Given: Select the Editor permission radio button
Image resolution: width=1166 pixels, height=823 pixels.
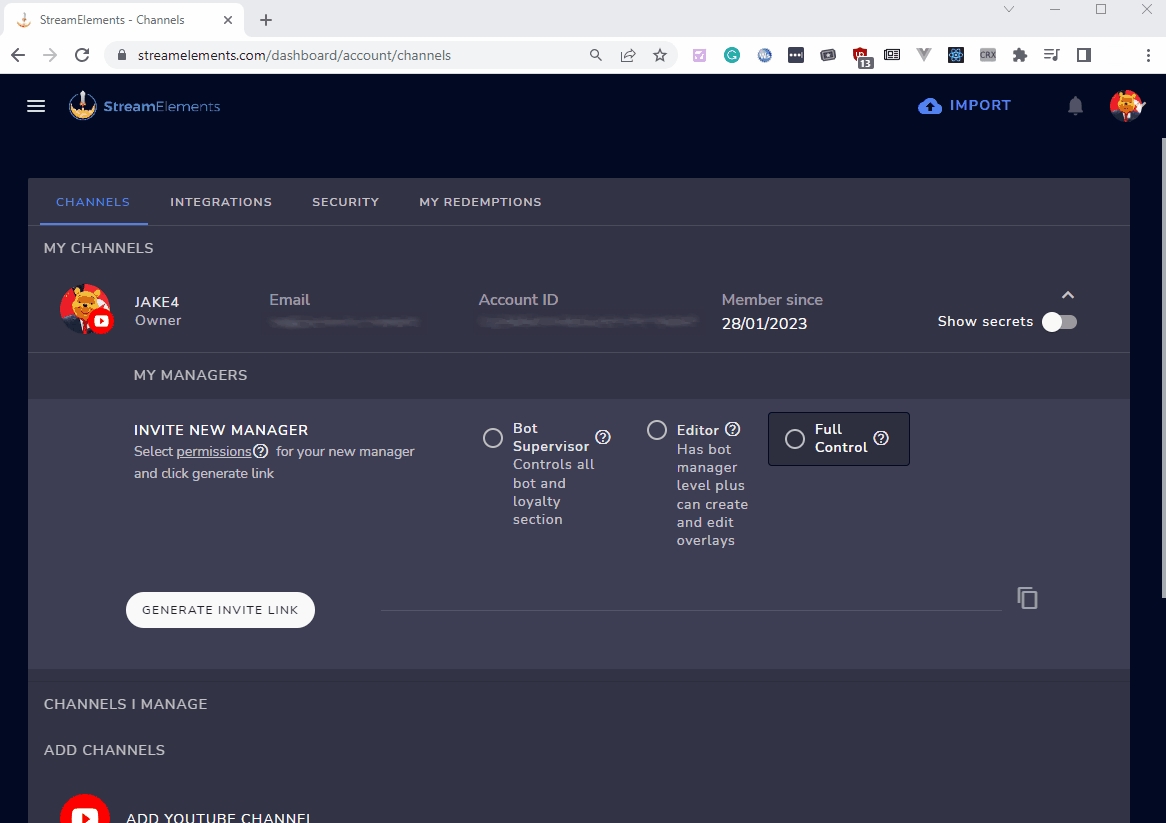Looking at the screenshot, I should tap(657, 430).
